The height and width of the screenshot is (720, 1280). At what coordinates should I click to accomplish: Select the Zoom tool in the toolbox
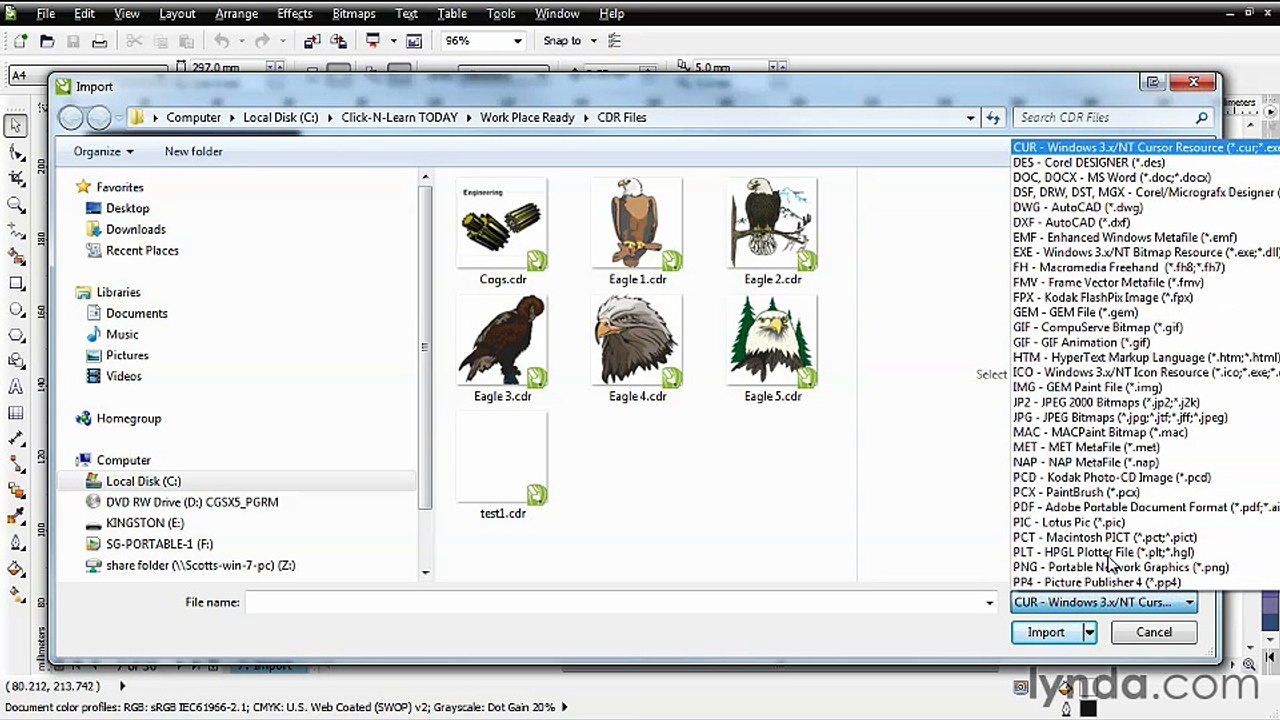pos(15,204)
